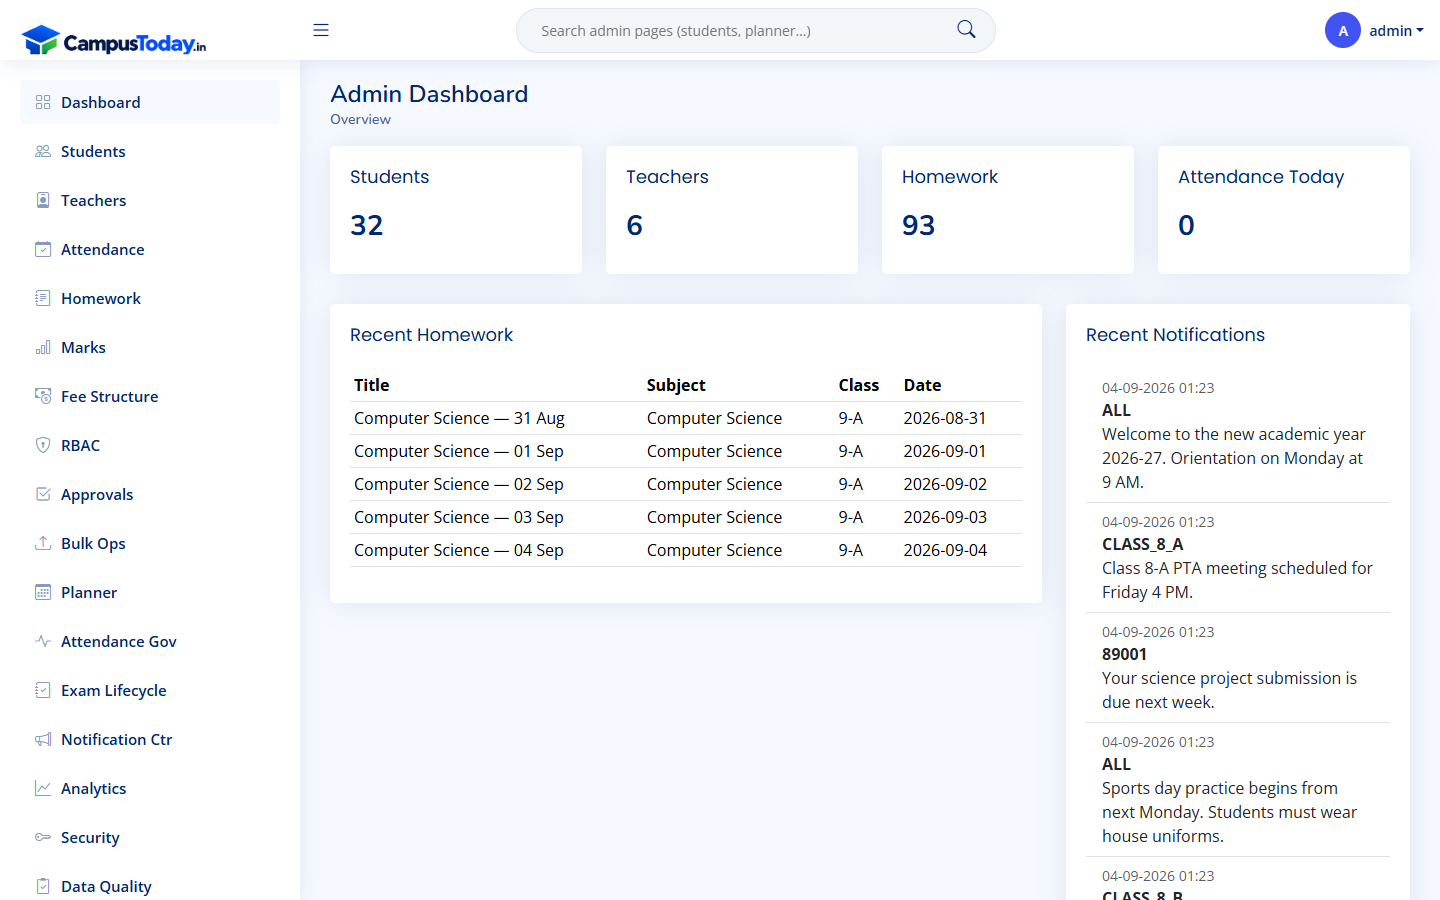Click the Students count card
Screen dimensions: 1440x900
point(456,210)
